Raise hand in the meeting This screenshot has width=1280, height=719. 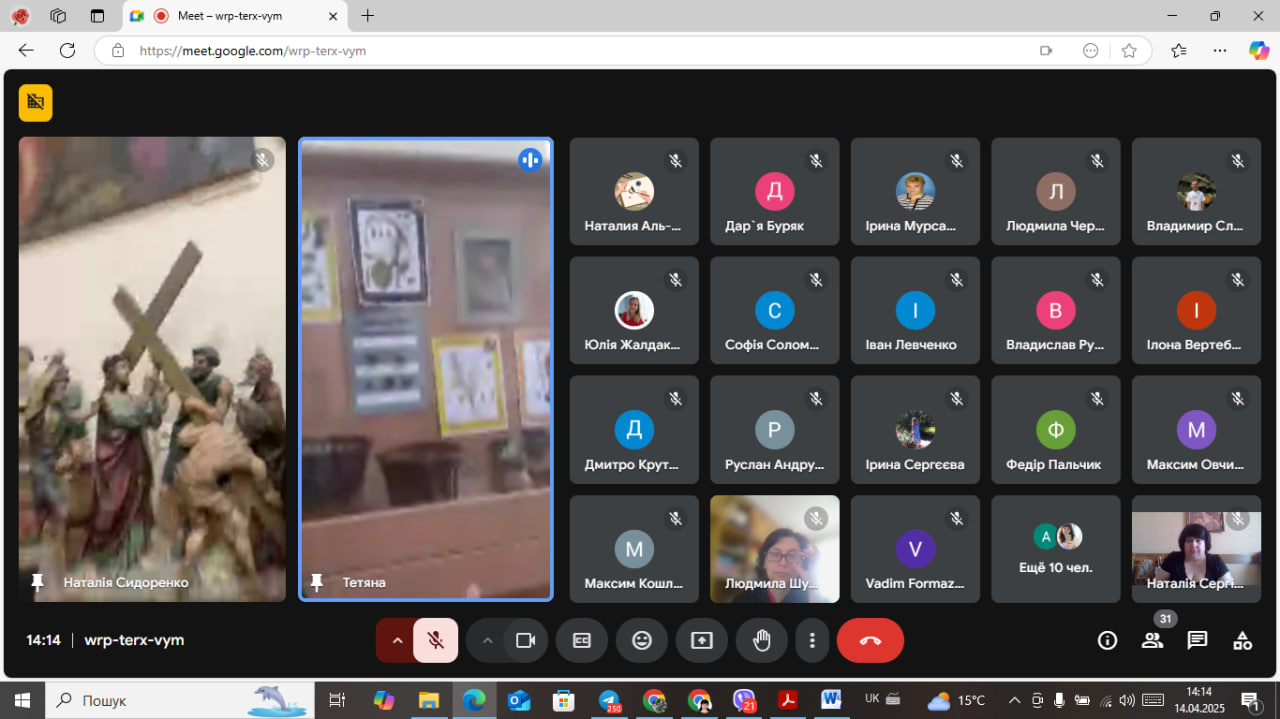pyautogui.click(x=762, y=641)
